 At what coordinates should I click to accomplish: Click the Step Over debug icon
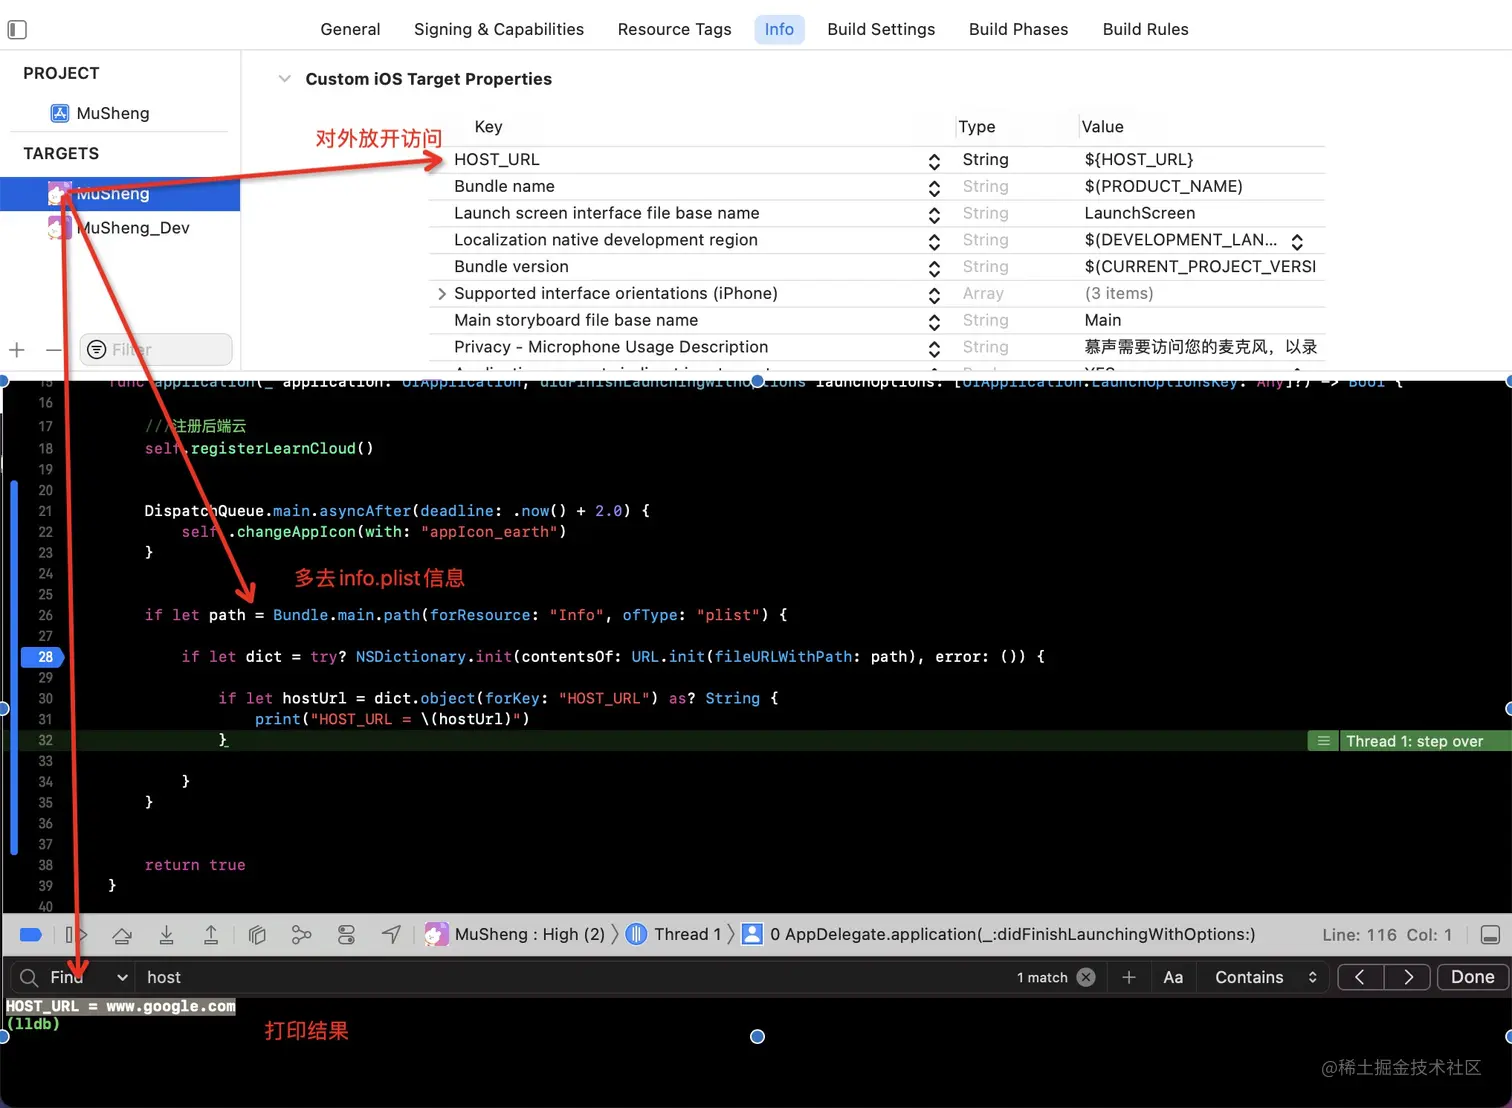[x=122, y=935]
